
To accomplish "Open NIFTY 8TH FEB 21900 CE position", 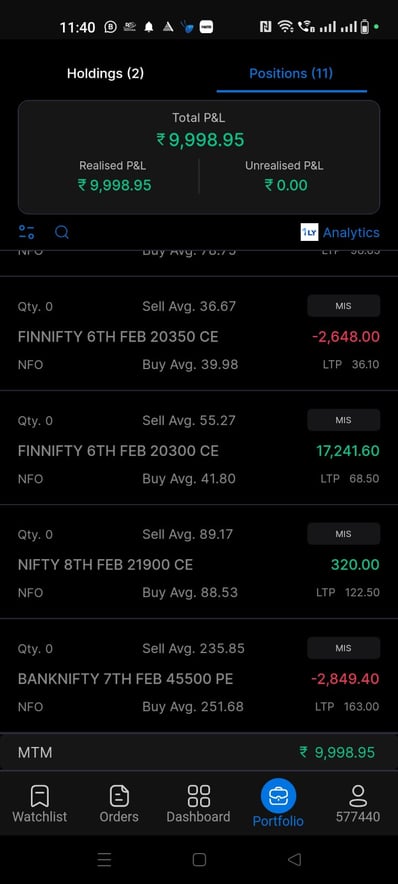I will (x=199, y=562).
